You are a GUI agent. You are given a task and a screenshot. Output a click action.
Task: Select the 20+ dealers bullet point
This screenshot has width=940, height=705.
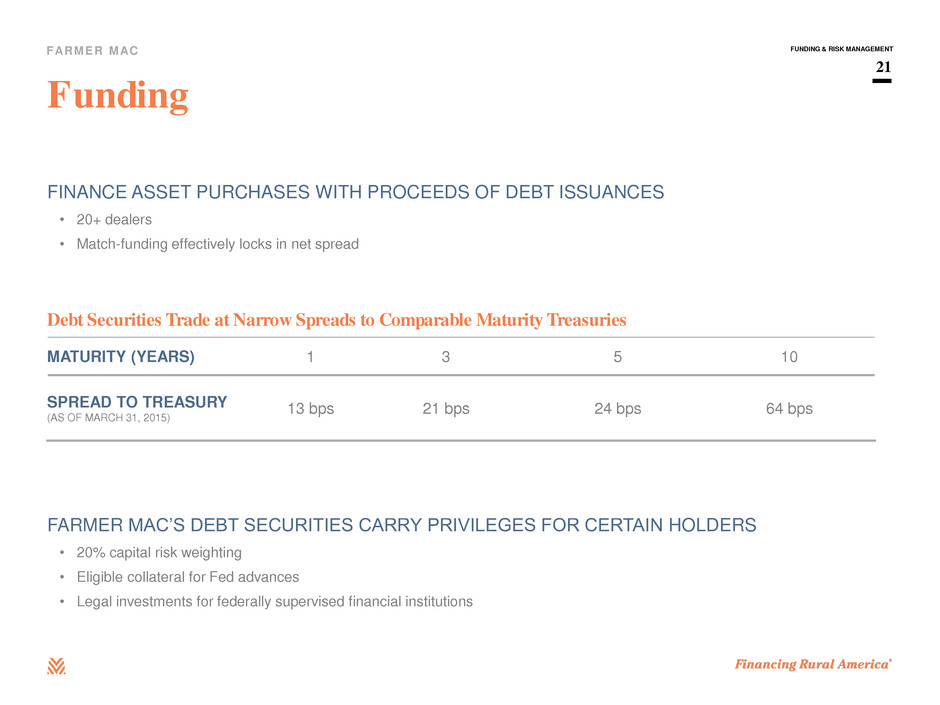[114, 219]
